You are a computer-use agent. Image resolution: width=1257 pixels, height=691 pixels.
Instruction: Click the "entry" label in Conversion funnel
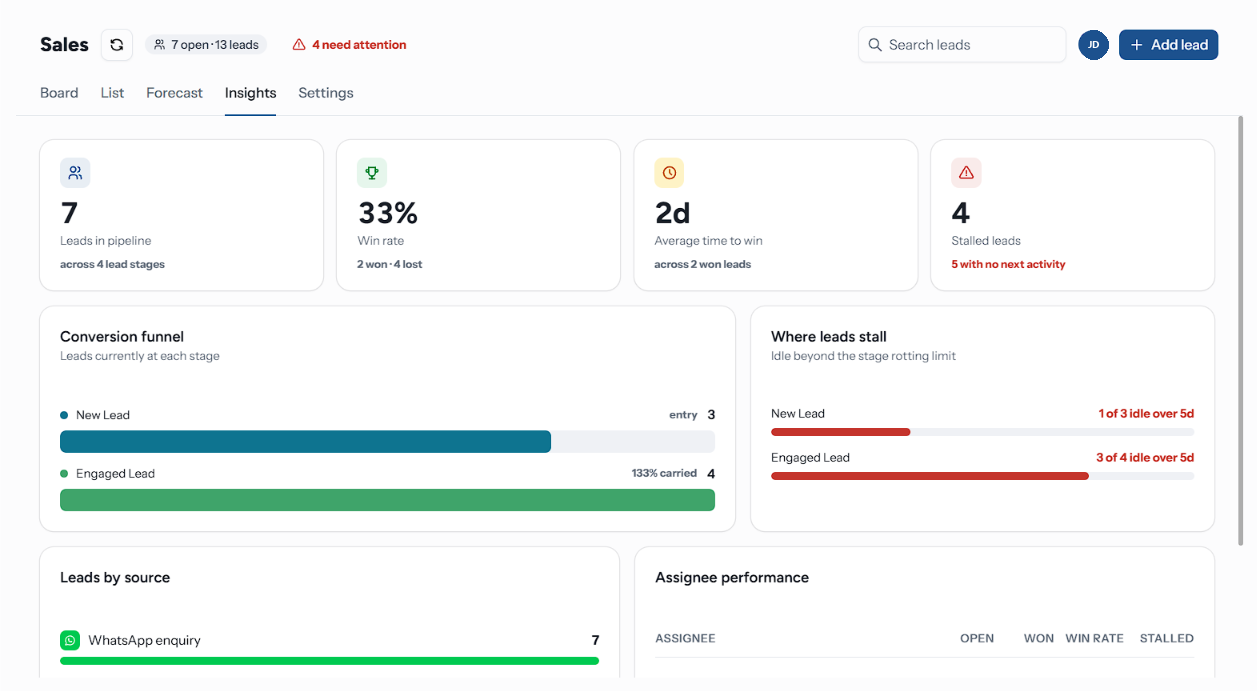coord(683,415)
